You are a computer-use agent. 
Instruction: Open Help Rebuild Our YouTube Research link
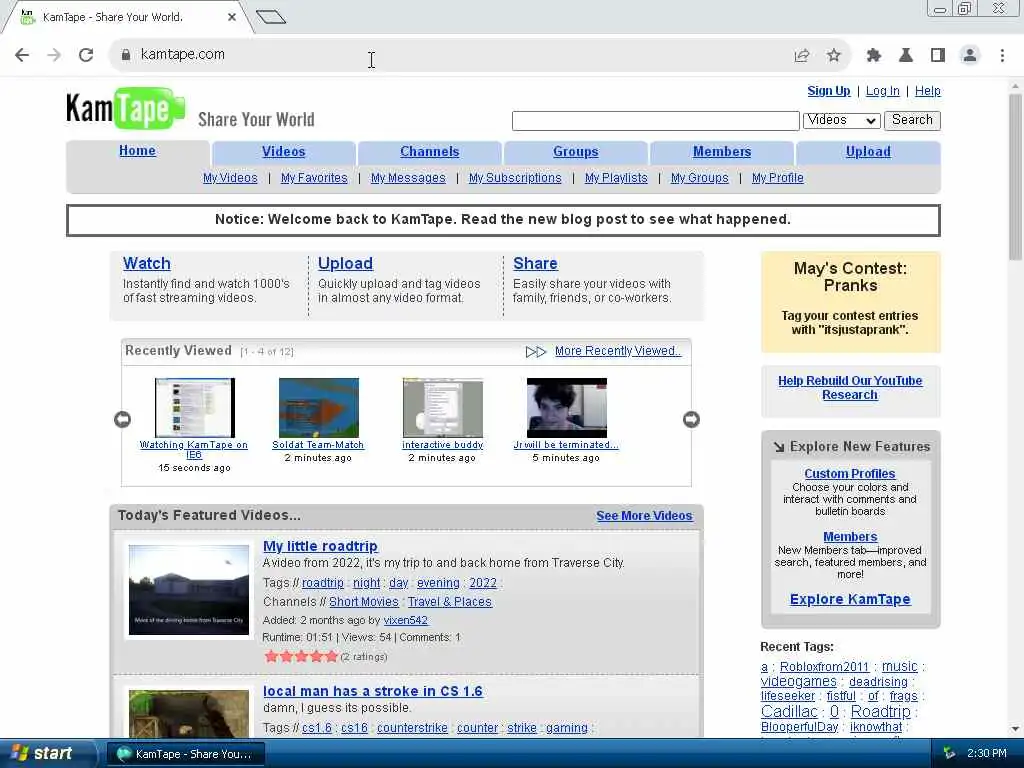point(850,387)
